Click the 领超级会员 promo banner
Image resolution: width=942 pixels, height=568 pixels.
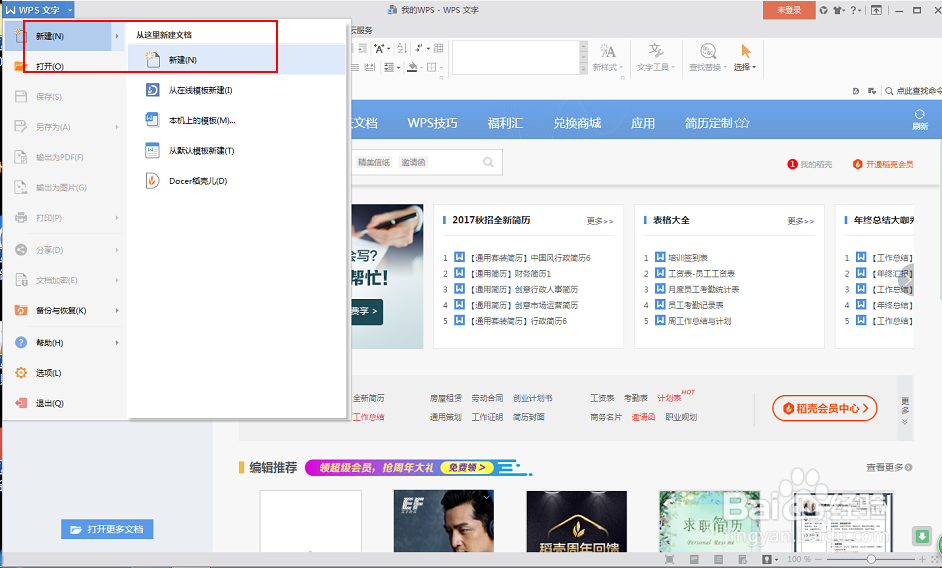tap(418, 468)
